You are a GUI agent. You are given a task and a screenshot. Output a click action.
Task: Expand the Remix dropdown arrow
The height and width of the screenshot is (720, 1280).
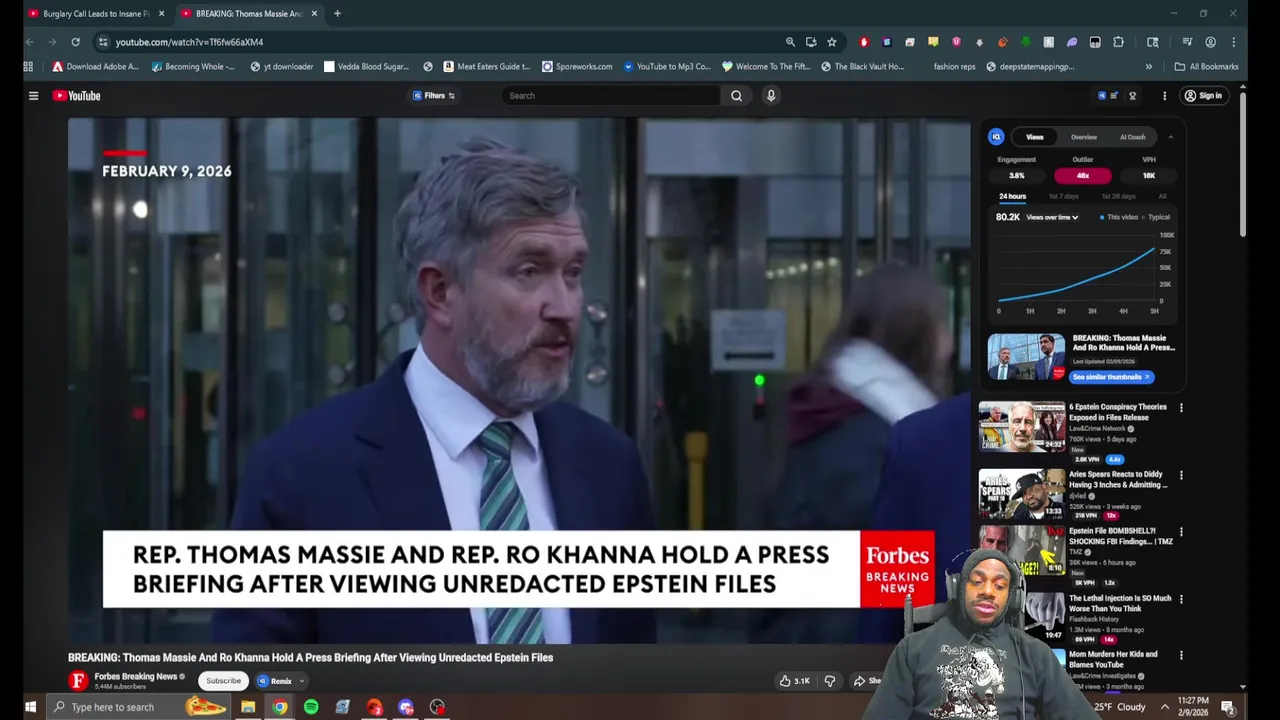301,681
